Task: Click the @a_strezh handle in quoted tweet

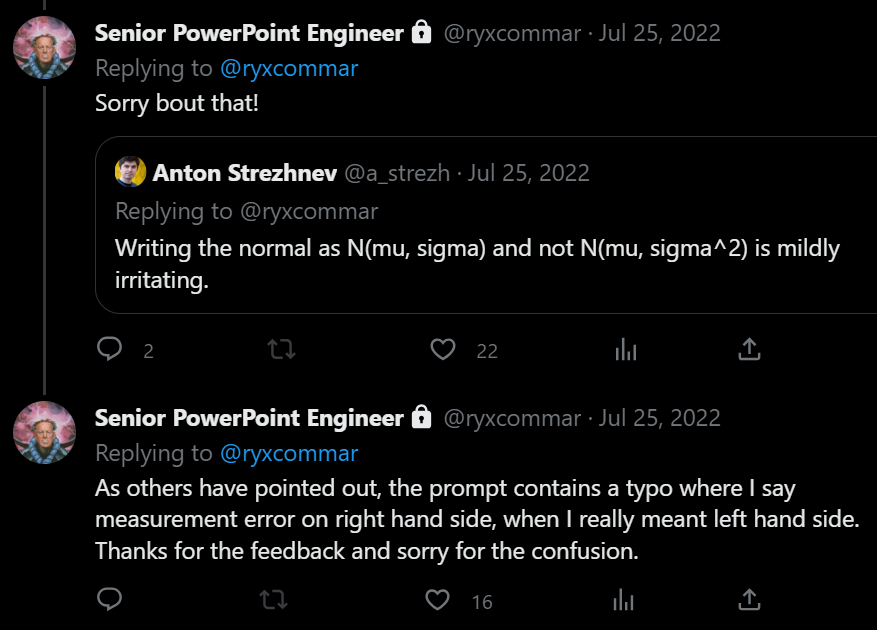Action: click(x=397, y=173)
